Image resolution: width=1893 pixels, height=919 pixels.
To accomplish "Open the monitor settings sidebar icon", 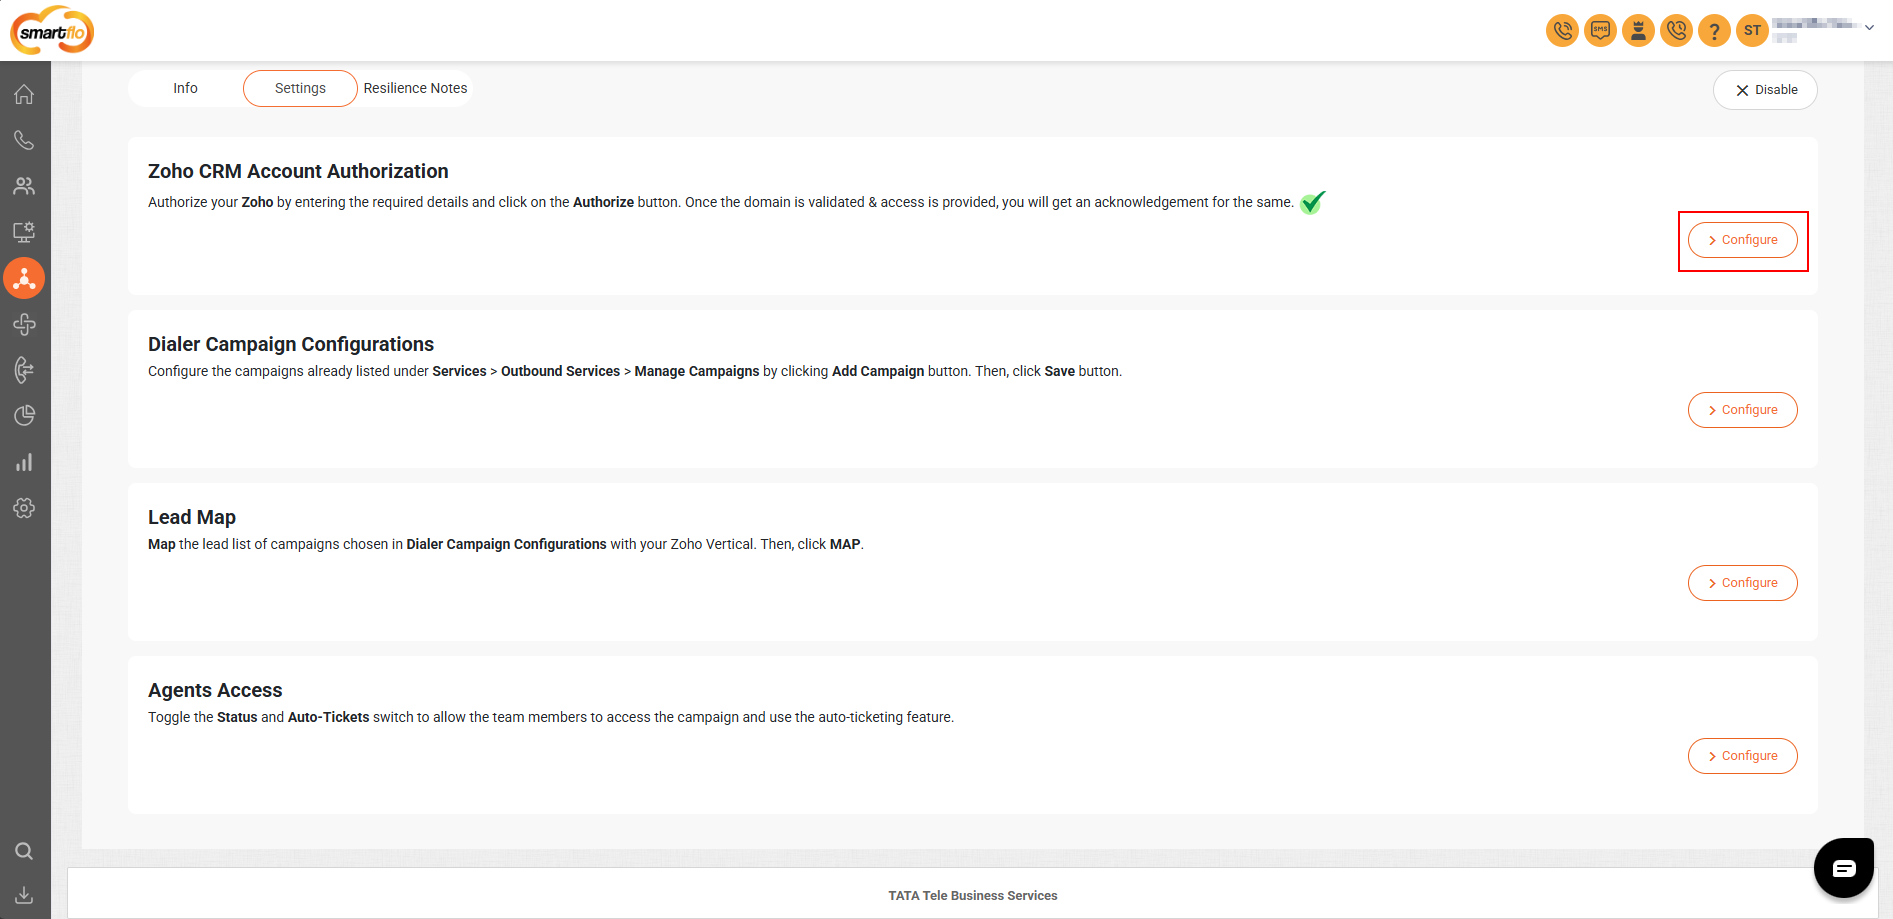I will (x=24, y=232).
